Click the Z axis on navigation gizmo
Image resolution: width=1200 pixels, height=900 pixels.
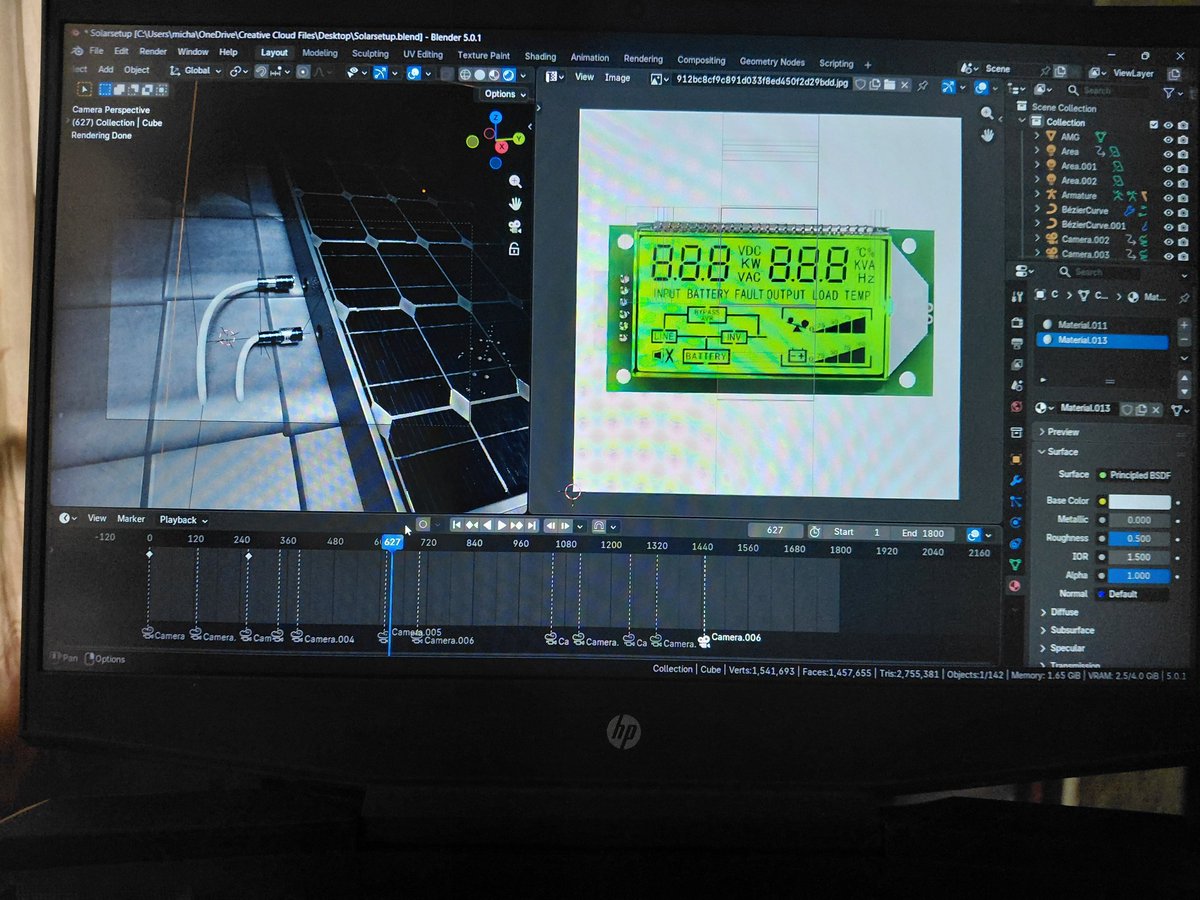click(494, 117)
